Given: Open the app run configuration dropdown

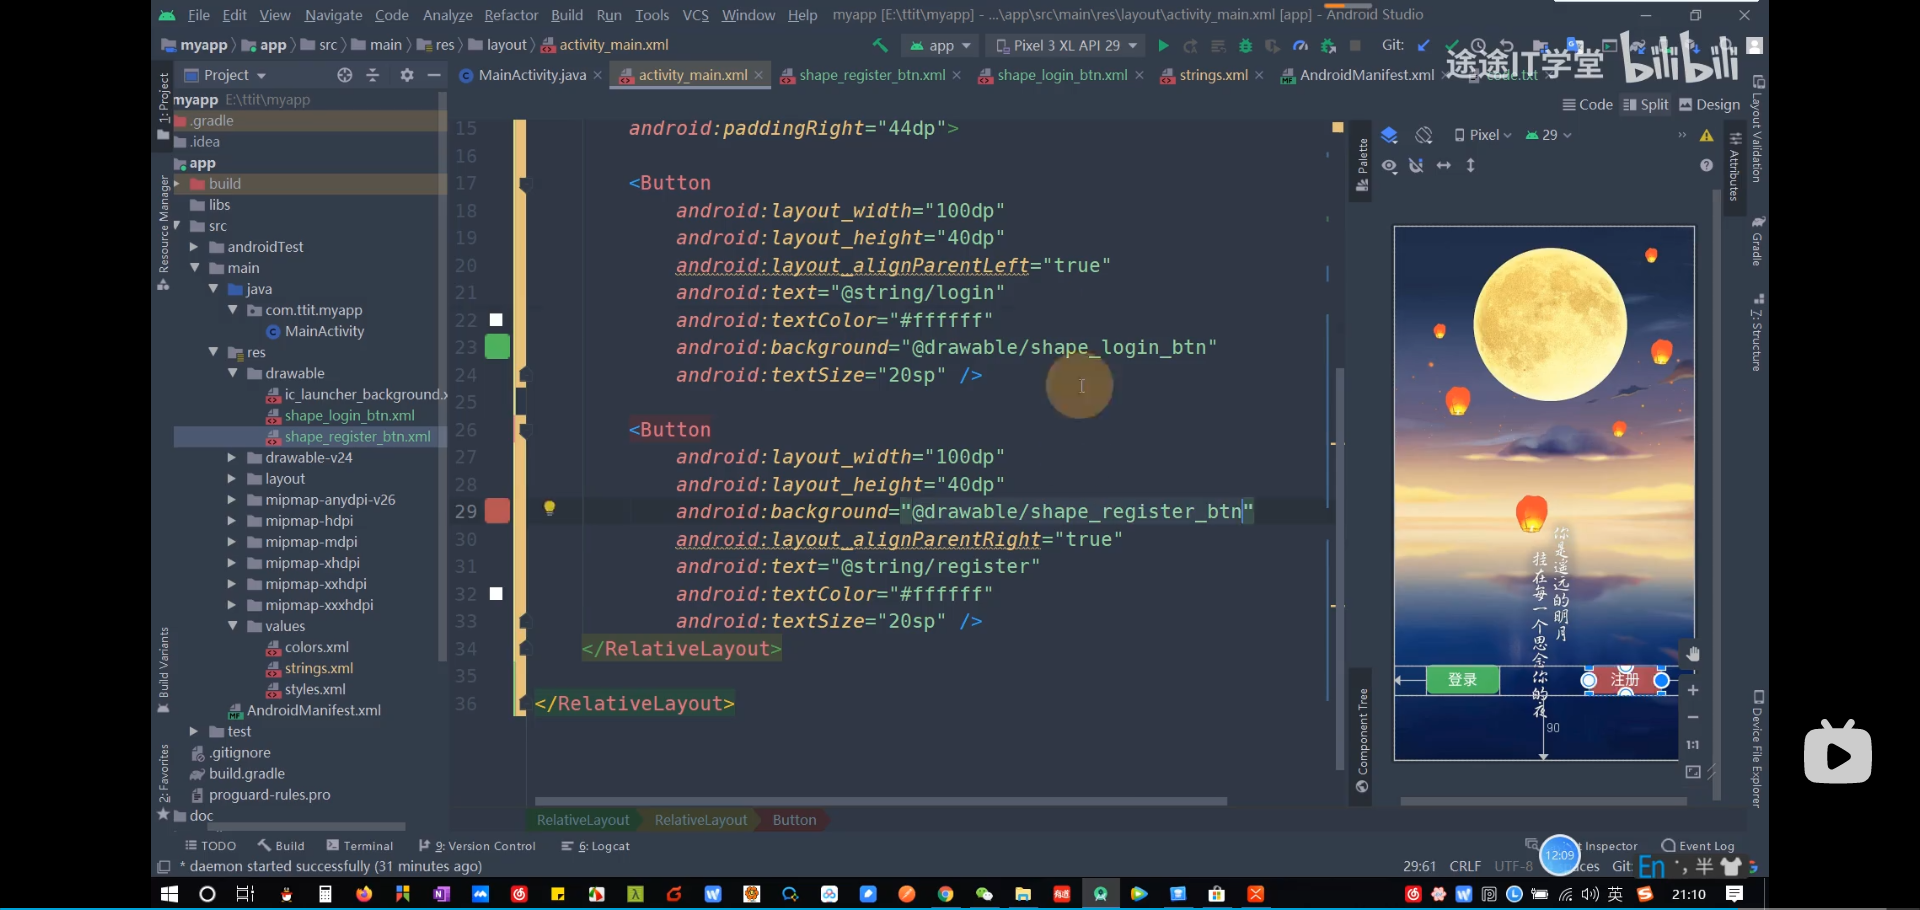Looking at the screenshot, I should [940, 46].
